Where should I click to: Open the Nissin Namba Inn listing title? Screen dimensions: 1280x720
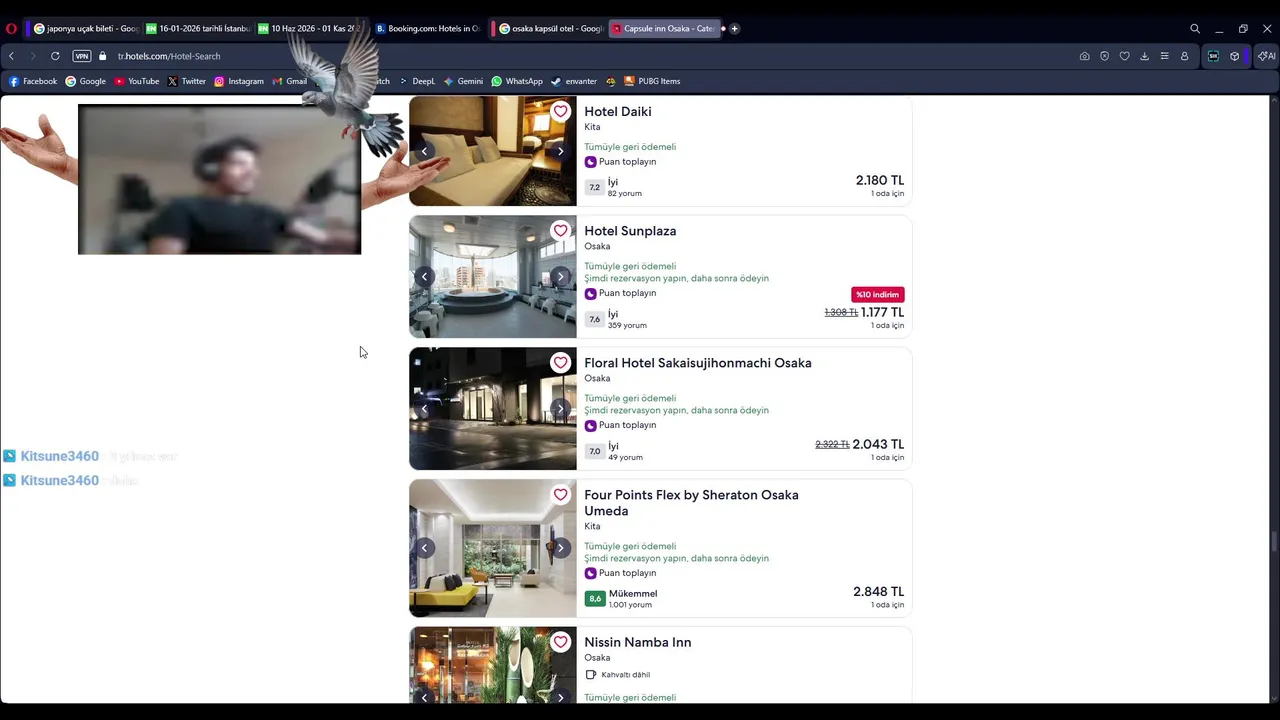click(x=638, y=642)
